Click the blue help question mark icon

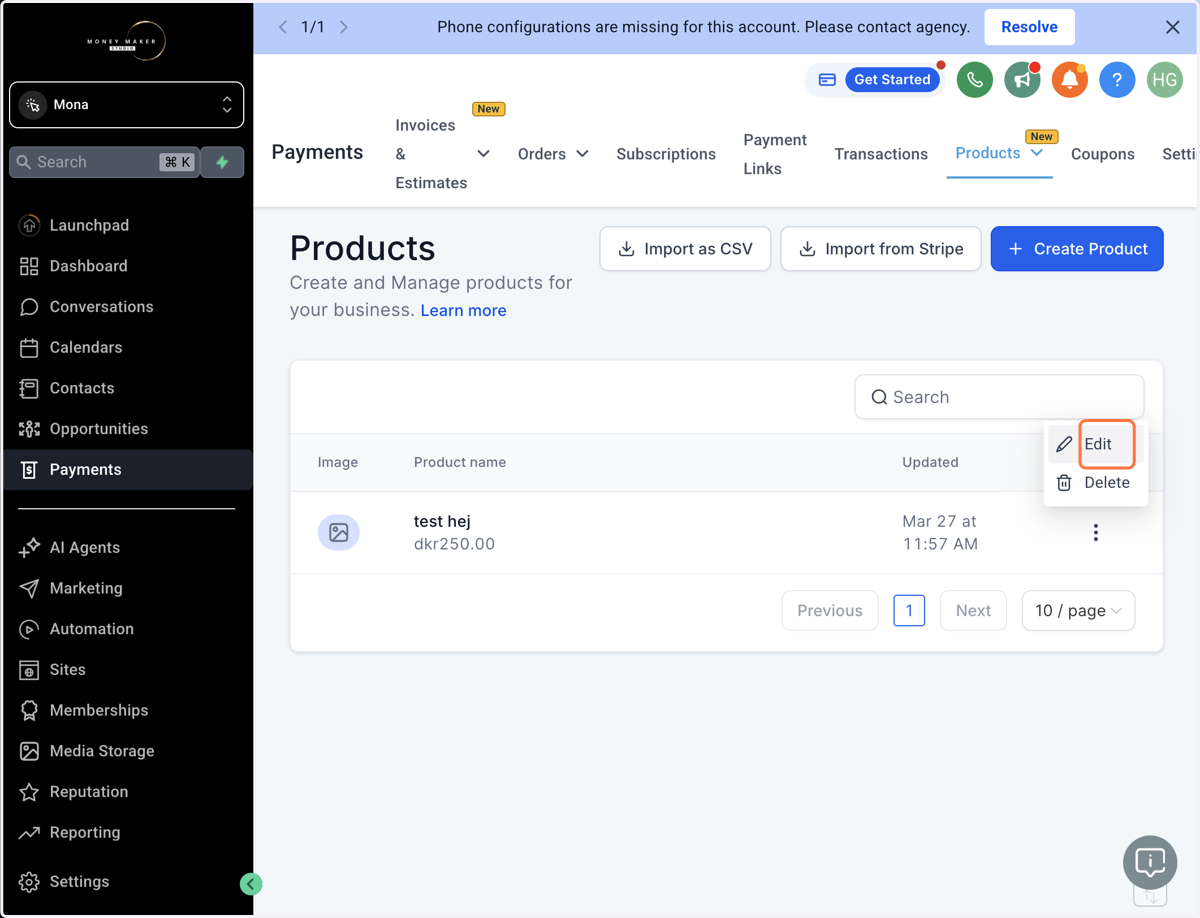(x=1117, y=80)
